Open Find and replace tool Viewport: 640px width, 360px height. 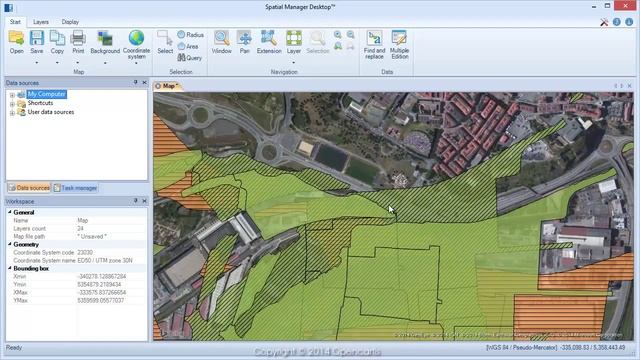[x=374, y=44]
